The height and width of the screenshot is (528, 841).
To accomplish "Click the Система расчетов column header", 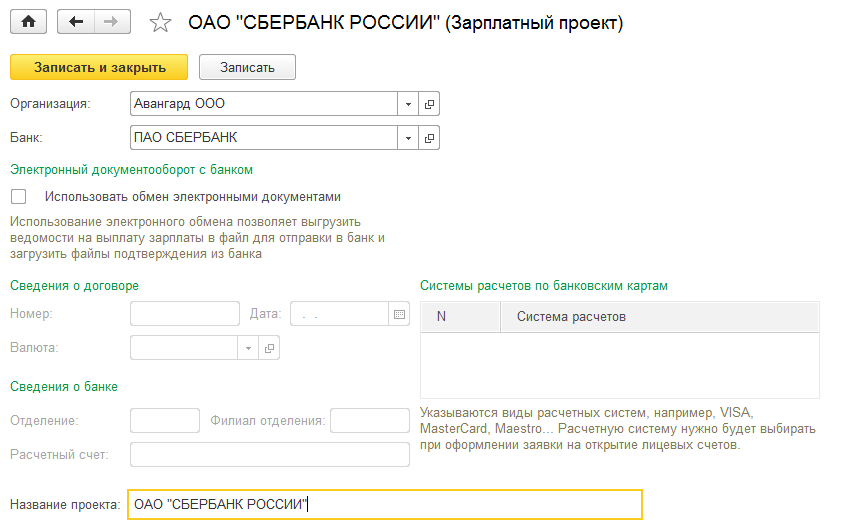I will point(660,317).
